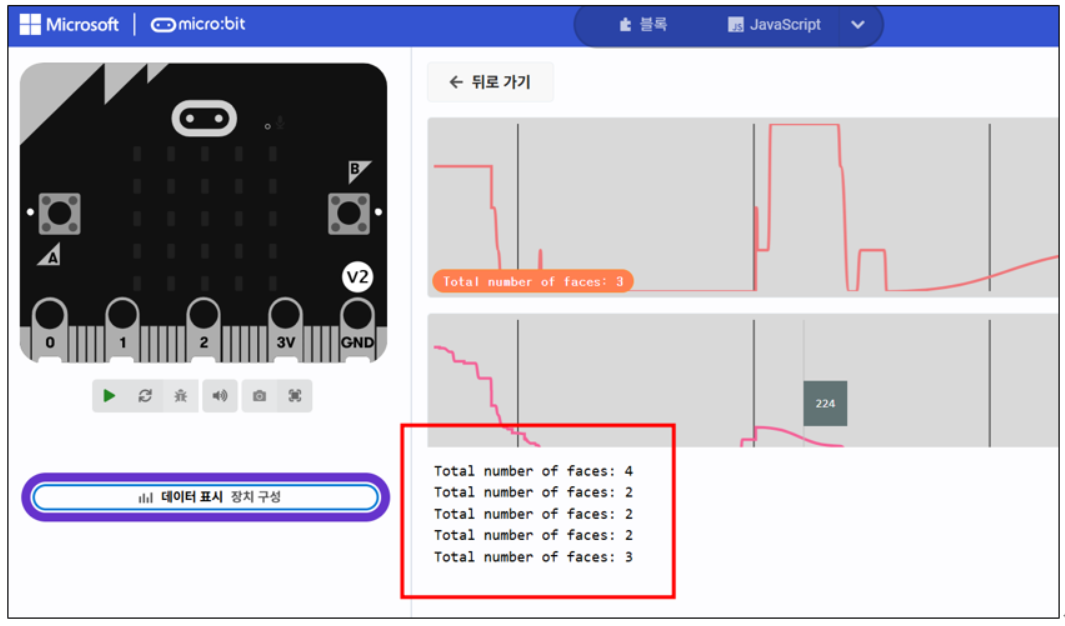This screenshot has height=626, width=1065.
Task: Click the 224 value marker on chart
Action: click(x=825, y=403)
